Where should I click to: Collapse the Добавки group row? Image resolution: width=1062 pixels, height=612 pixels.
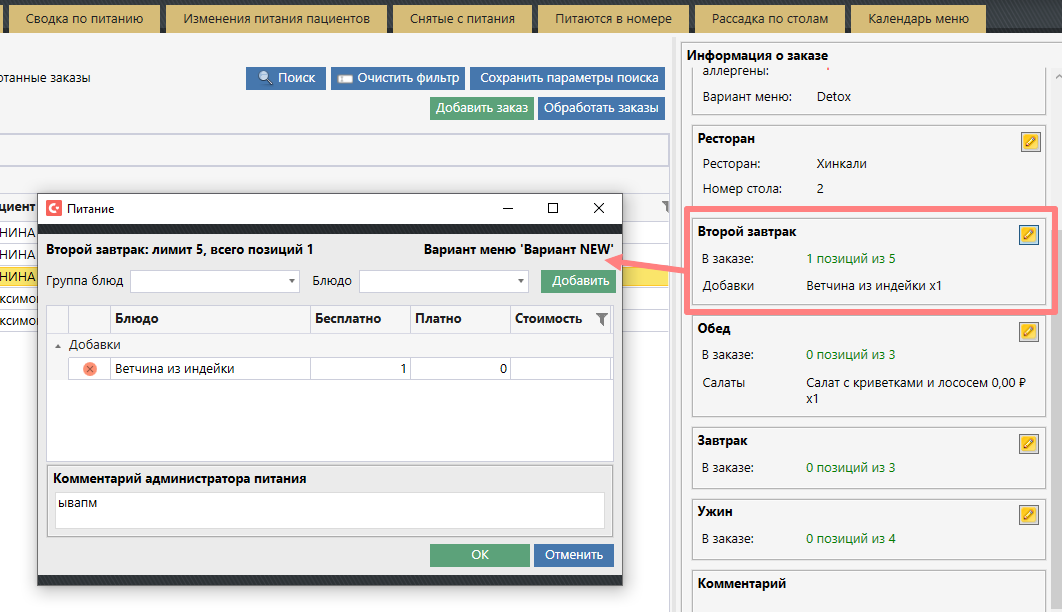click(56, 345)
